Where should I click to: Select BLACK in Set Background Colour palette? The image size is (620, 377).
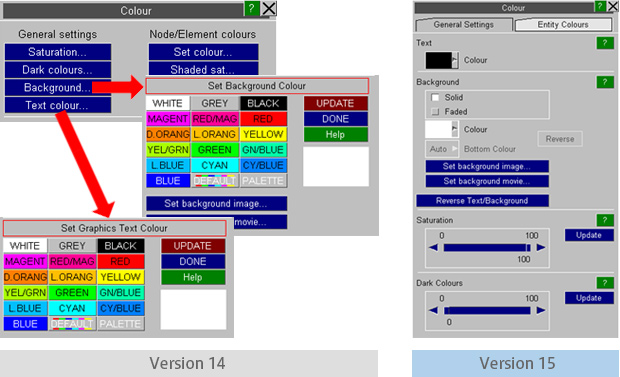point(263,104)
